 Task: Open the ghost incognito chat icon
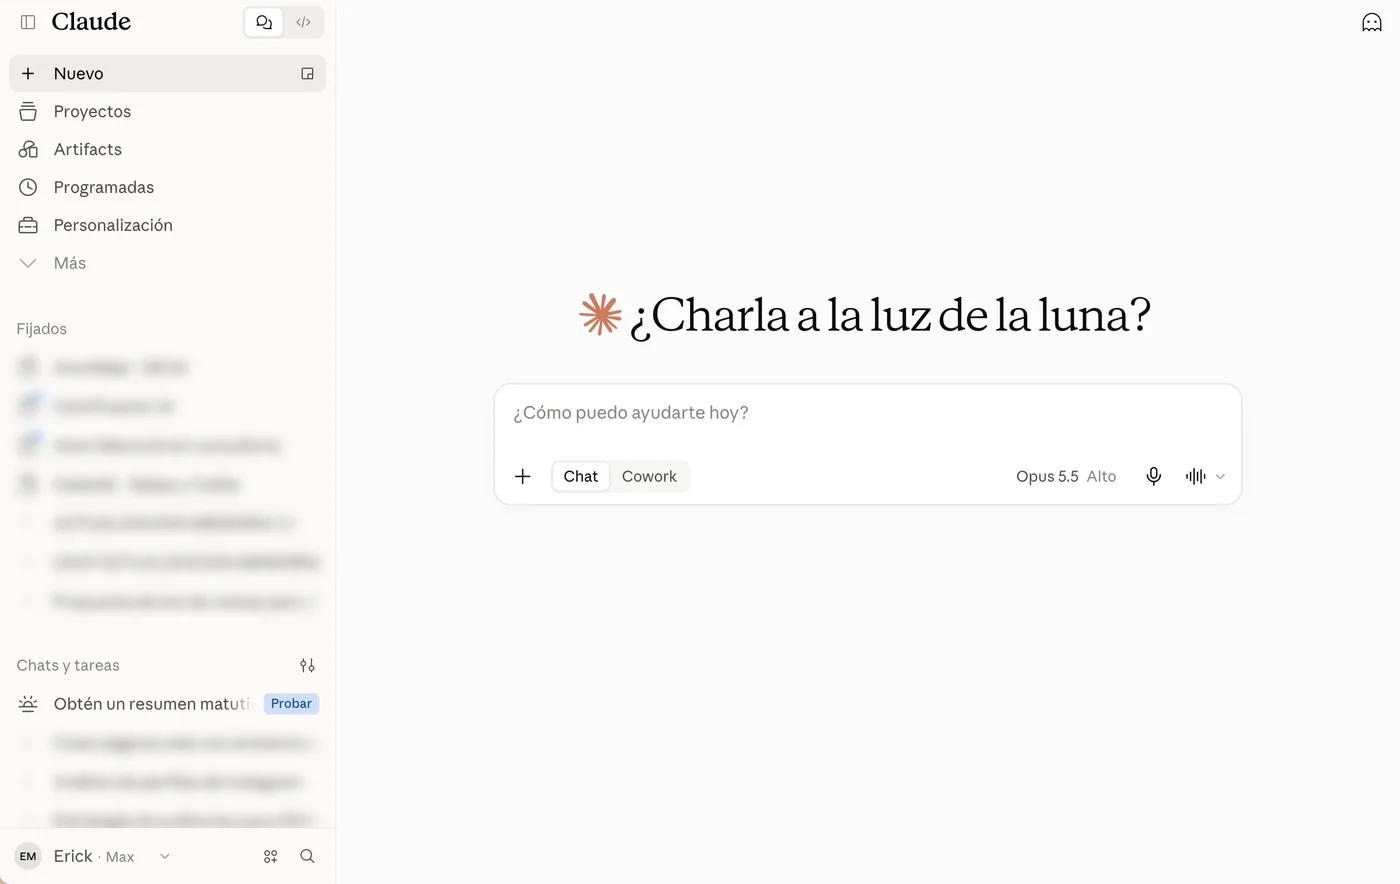click(x=1372, y=22)
